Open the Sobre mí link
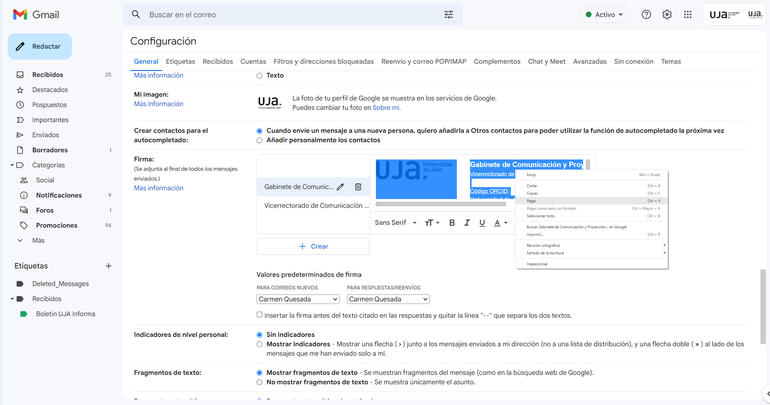770x405 pixels. (385, 108)
